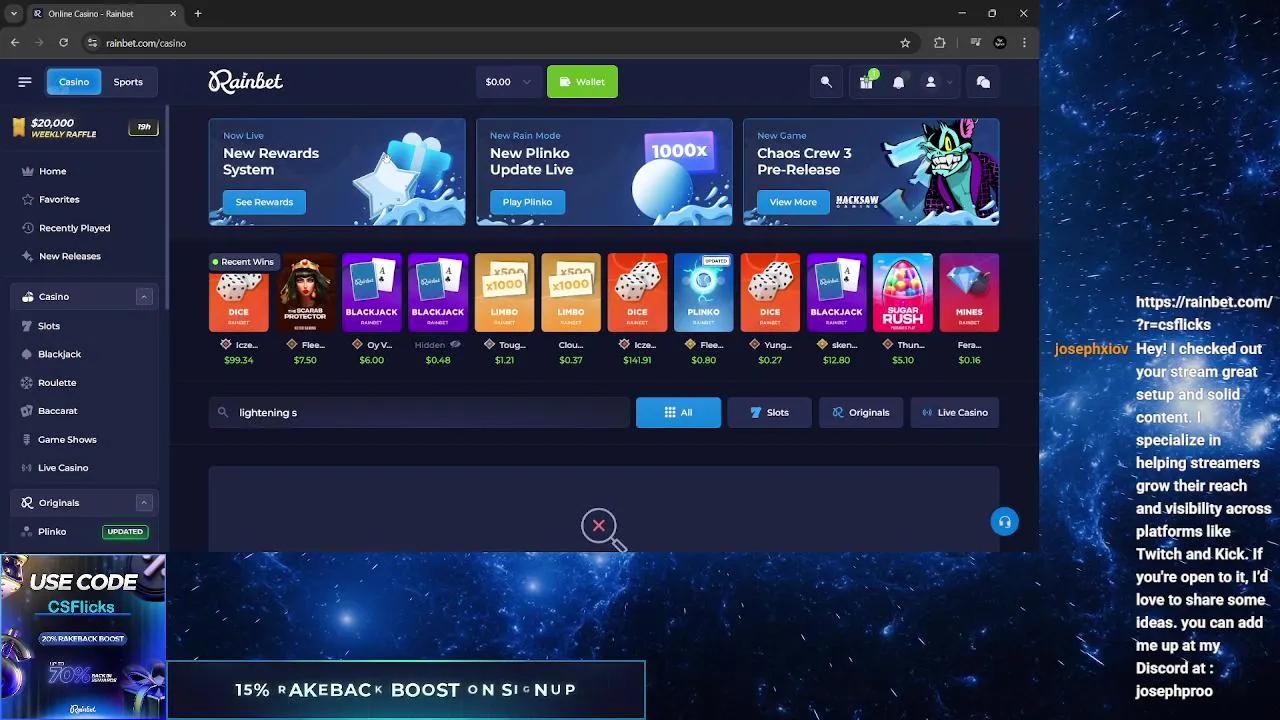Open Dice win of $99.34
Viewport: 1280px width, 720px height.
238,300
